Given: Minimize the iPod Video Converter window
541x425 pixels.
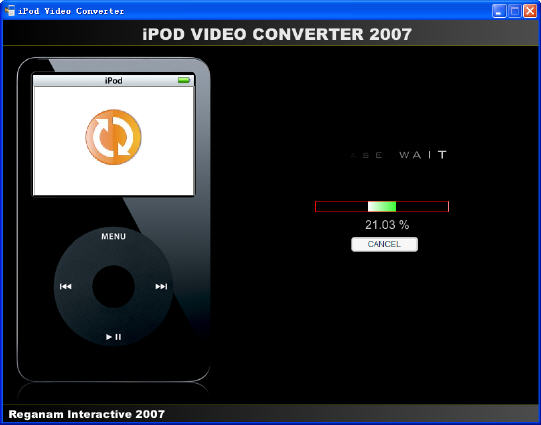Looking at the screenshot, I should (x=499, y=11).
